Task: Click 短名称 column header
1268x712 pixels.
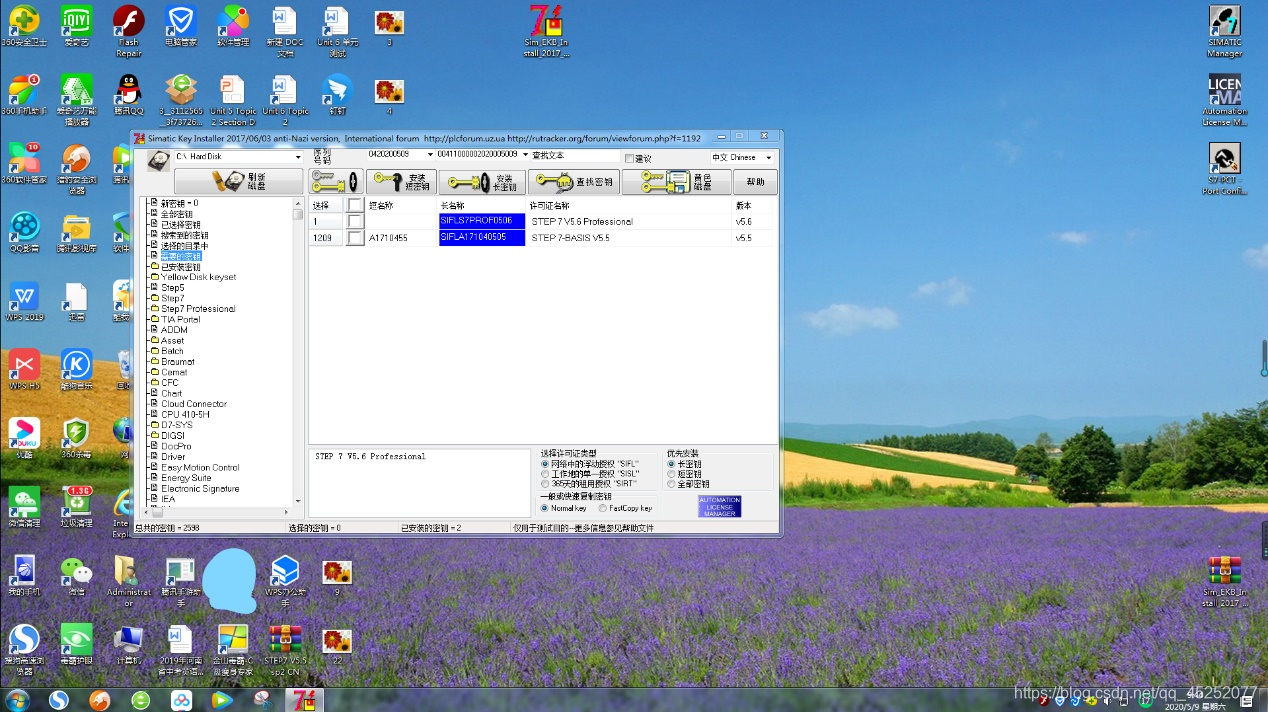Action: coord(402,205)
